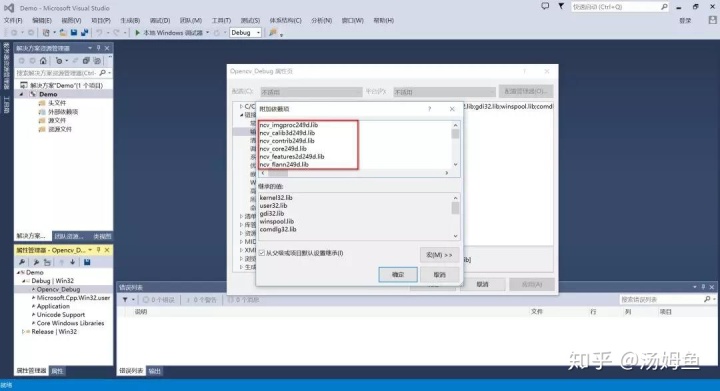Click the wrench Properties icon in Property Manager
The height and width of the screenshot is (391, 720).
coord(22,262)
